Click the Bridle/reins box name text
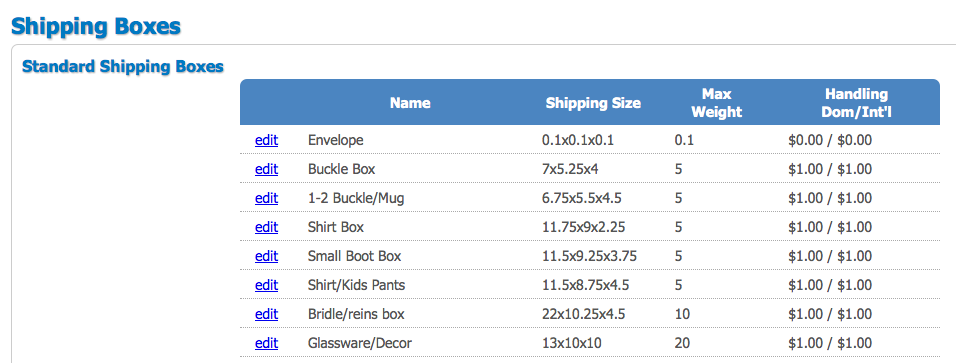The width and height of the screenshot is (956, 363). 356,314
